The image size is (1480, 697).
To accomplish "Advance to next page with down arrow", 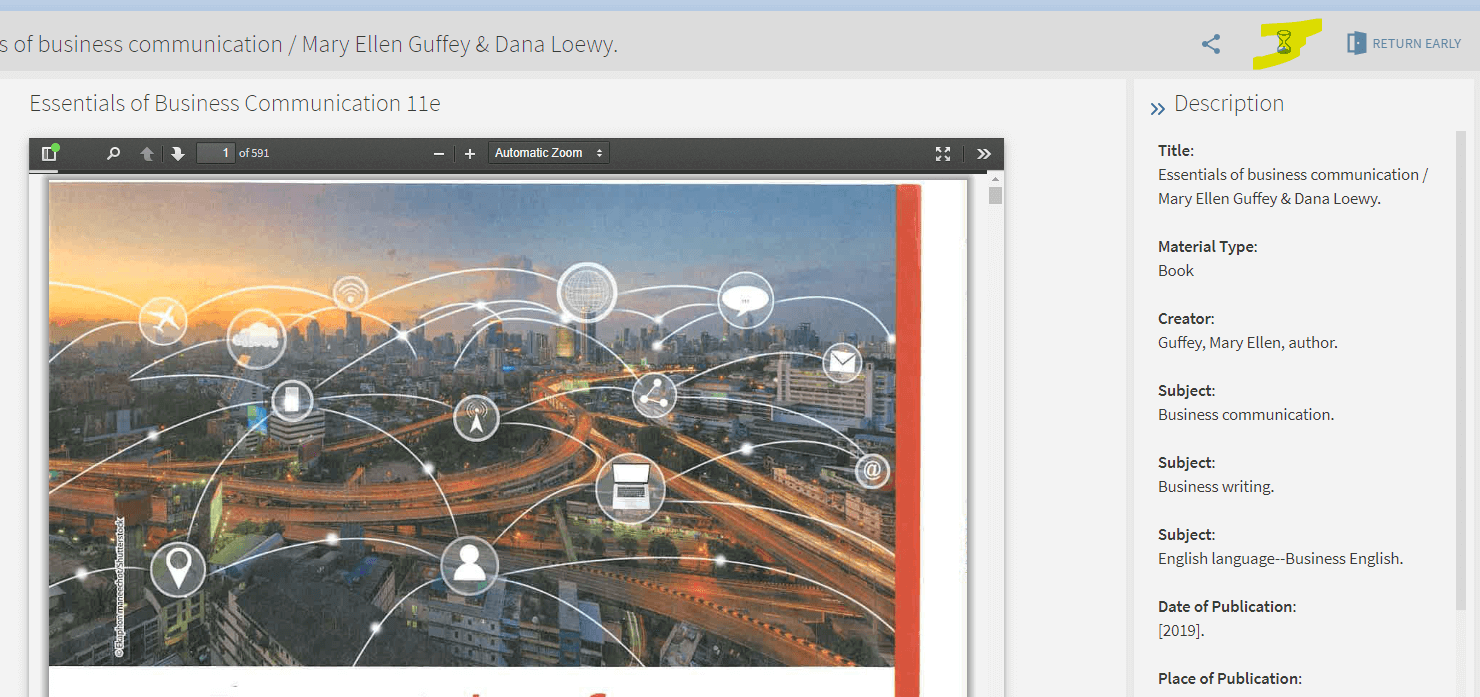I will pyautogui.click(x=178, y=153).
